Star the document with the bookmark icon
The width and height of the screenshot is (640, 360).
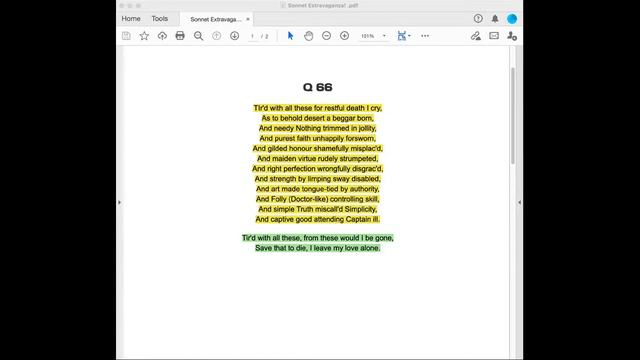pos(144,36)
